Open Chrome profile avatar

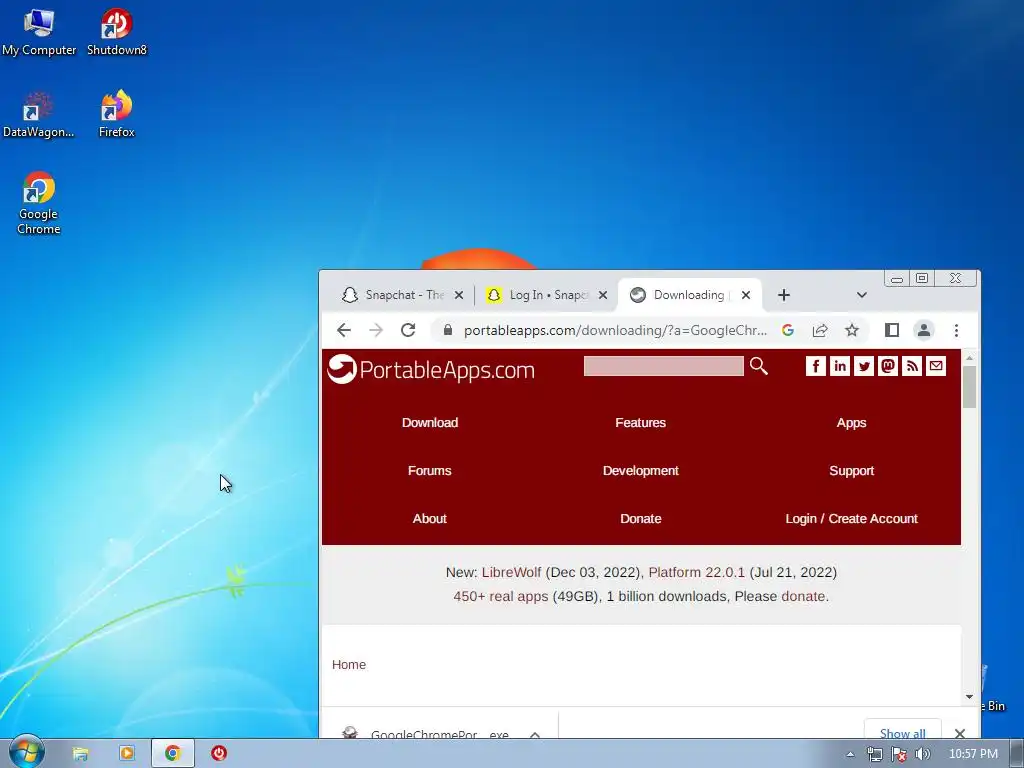coord(923,330)
